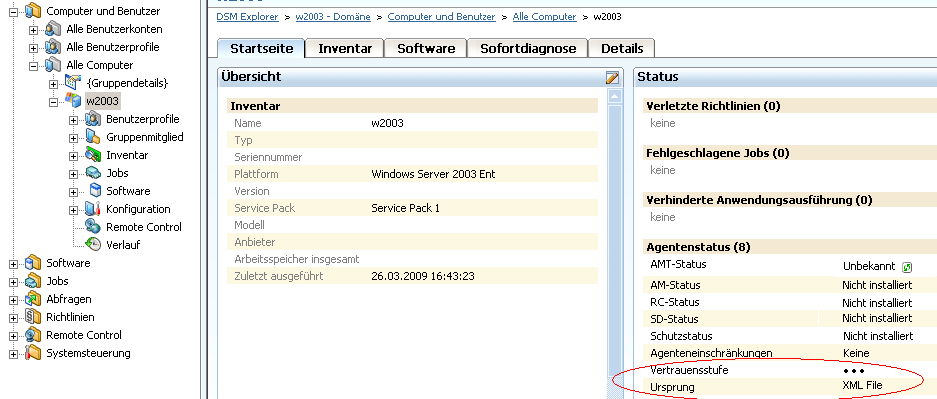Follow the w2003 - Domäne breadcrumb link
Image resolution: width=937 pixels, height=399 pixels.
(333, 17)
